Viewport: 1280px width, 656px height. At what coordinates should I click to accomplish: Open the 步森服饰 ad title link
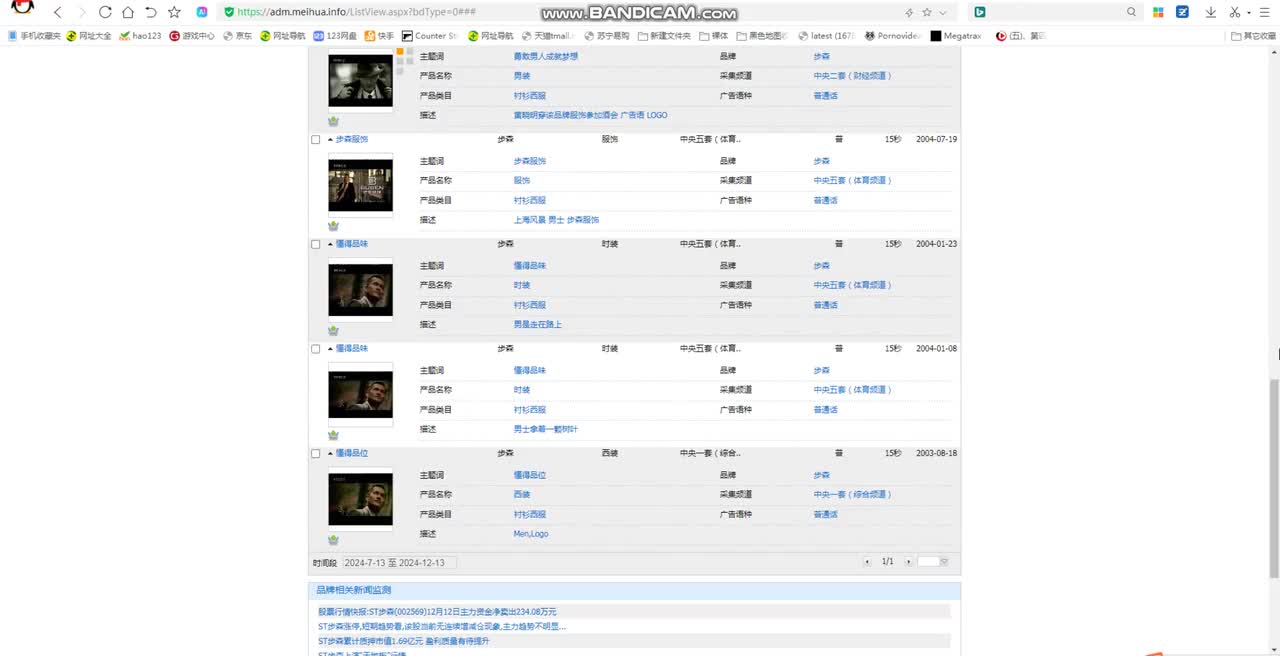click(x=352, y=140)
